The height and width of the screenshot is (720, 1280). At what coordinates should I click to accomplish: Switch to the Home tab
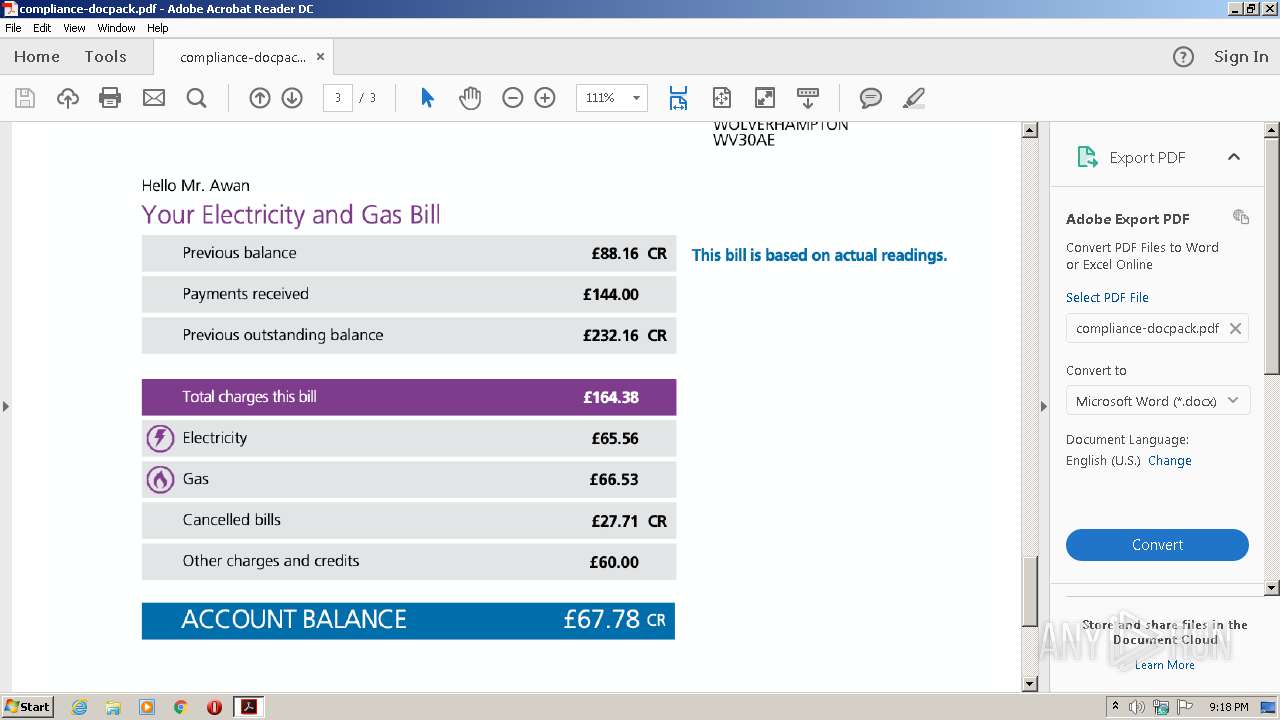(37, 57)
